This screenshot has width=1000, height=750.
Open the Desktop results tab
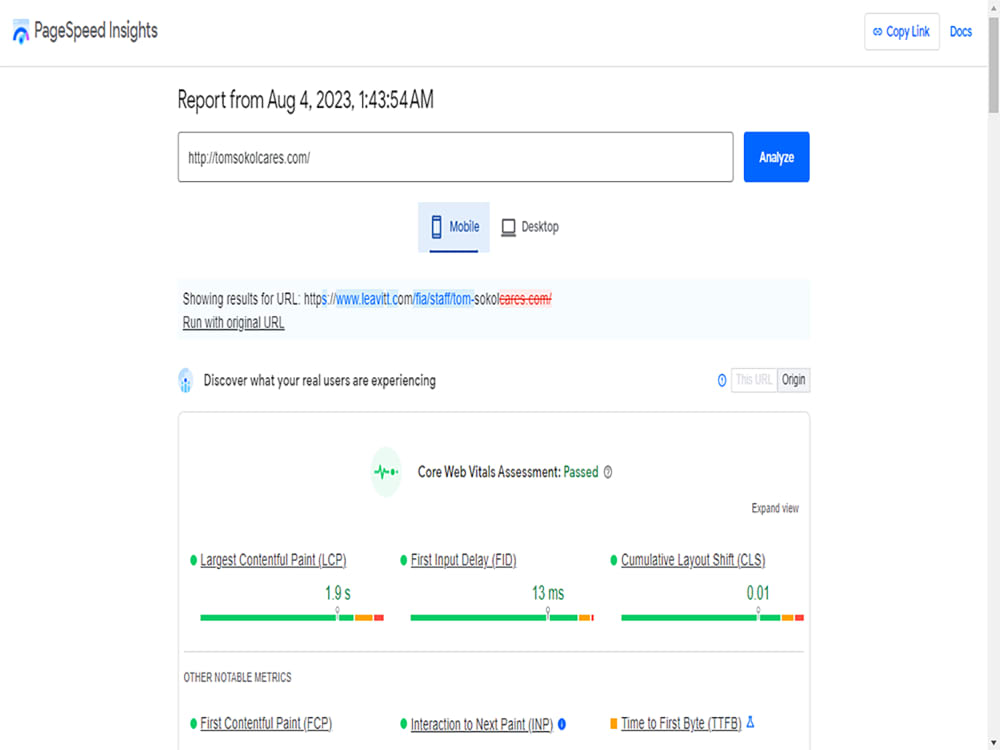(x=530, y=227)
